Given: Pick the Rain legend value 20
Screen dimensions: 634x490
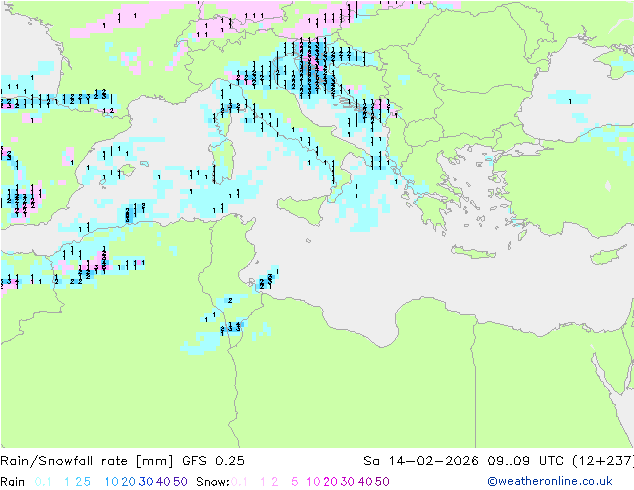Looking at the screenshot, I should [129, 482].
